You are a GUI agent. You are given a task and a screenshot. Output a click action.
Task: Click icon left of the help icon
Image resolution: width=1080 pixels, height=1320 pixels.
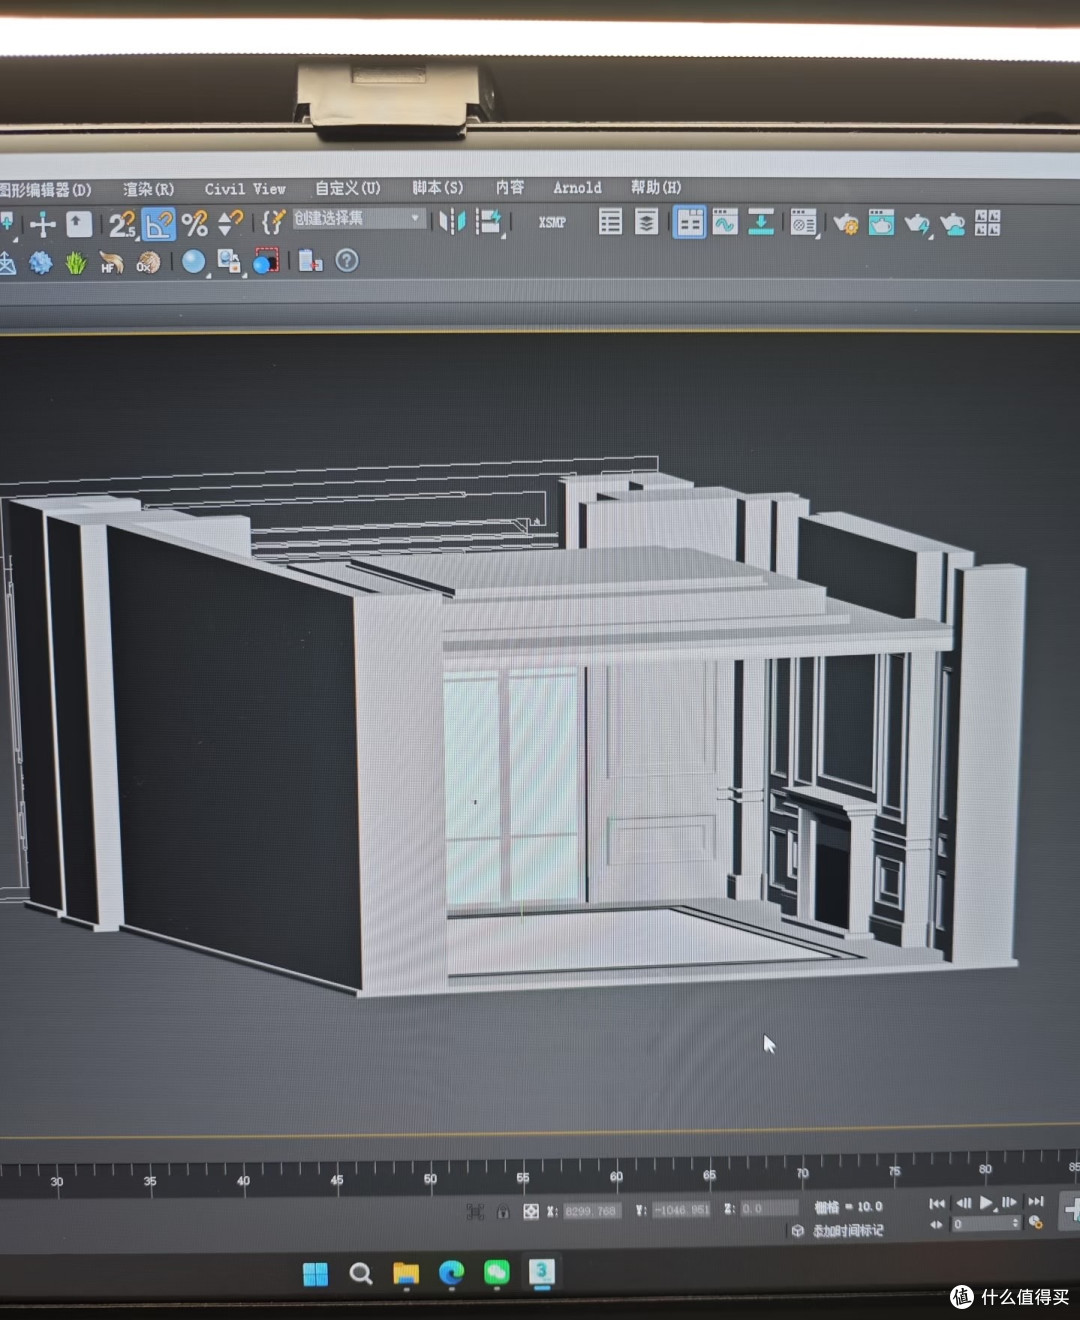pyautogui.click(x=311, y=261)
